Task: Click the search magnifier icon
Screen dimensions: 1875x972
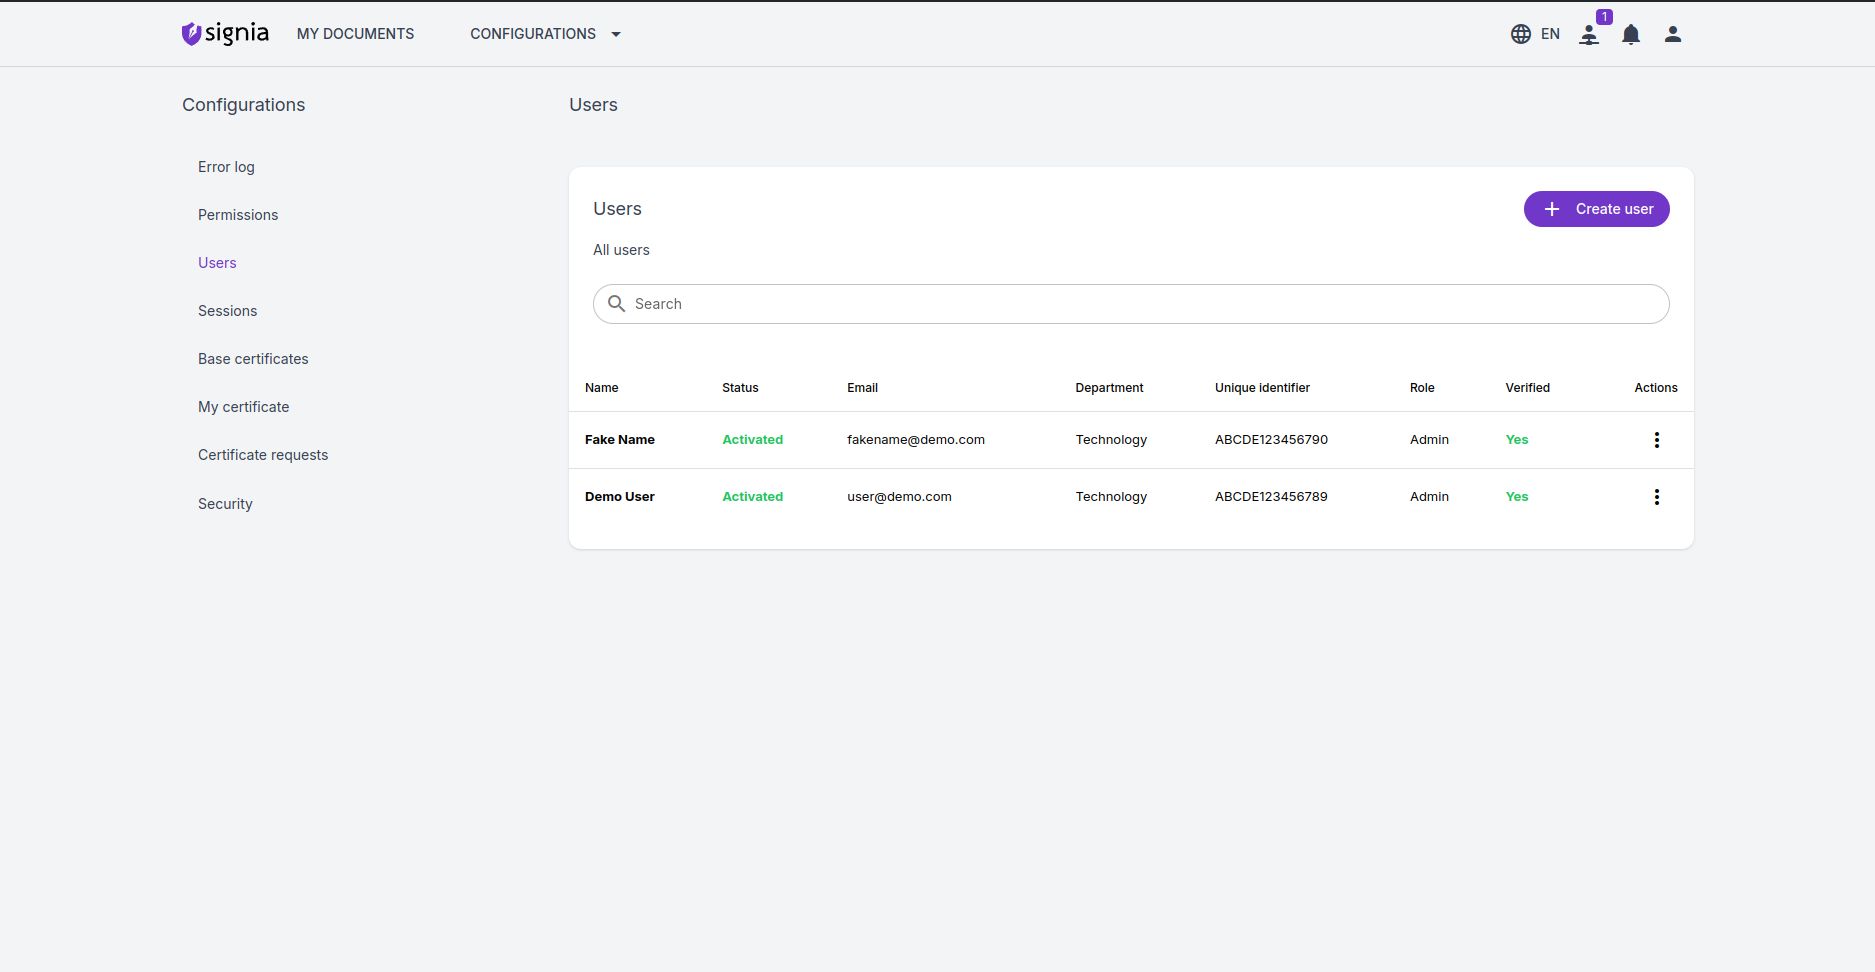Action: [x=617, y=304]
